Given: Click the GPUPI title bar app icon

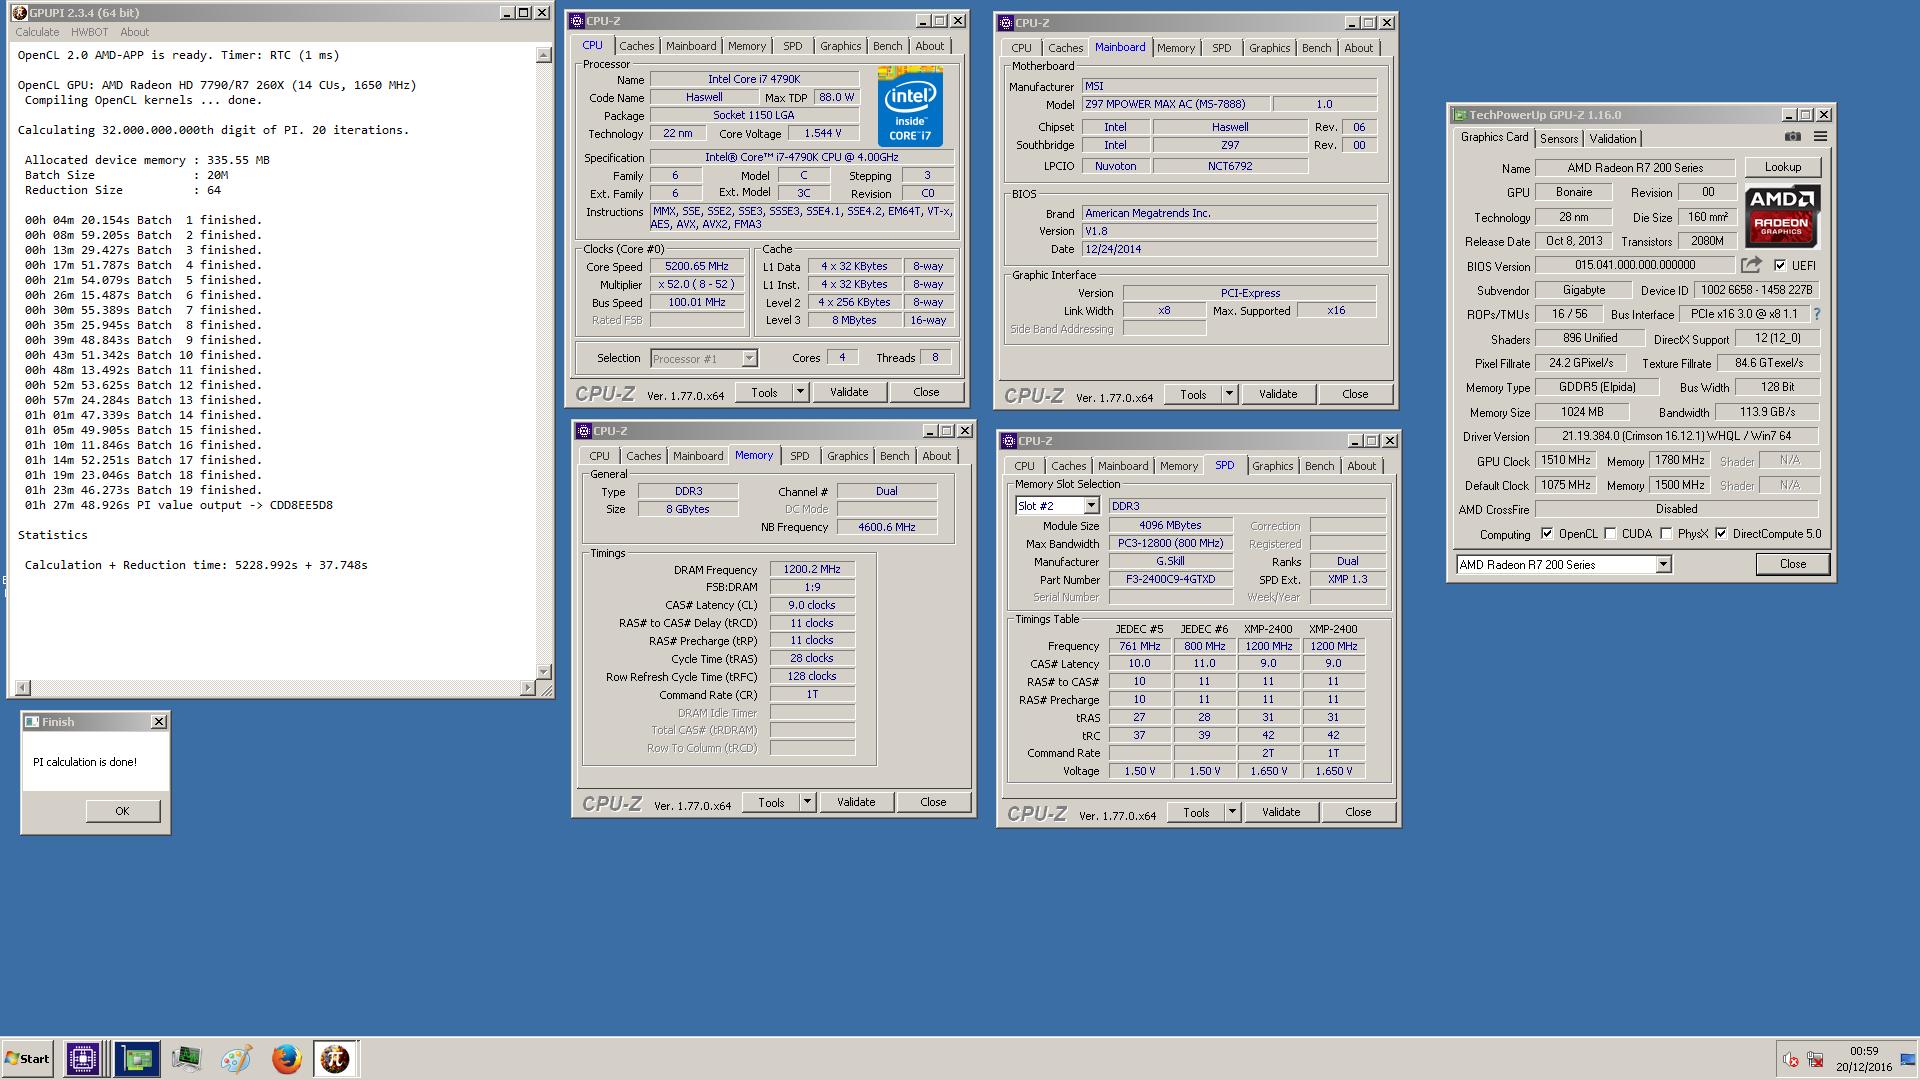Looking at the screenshot, I should (x=20, y=13).
